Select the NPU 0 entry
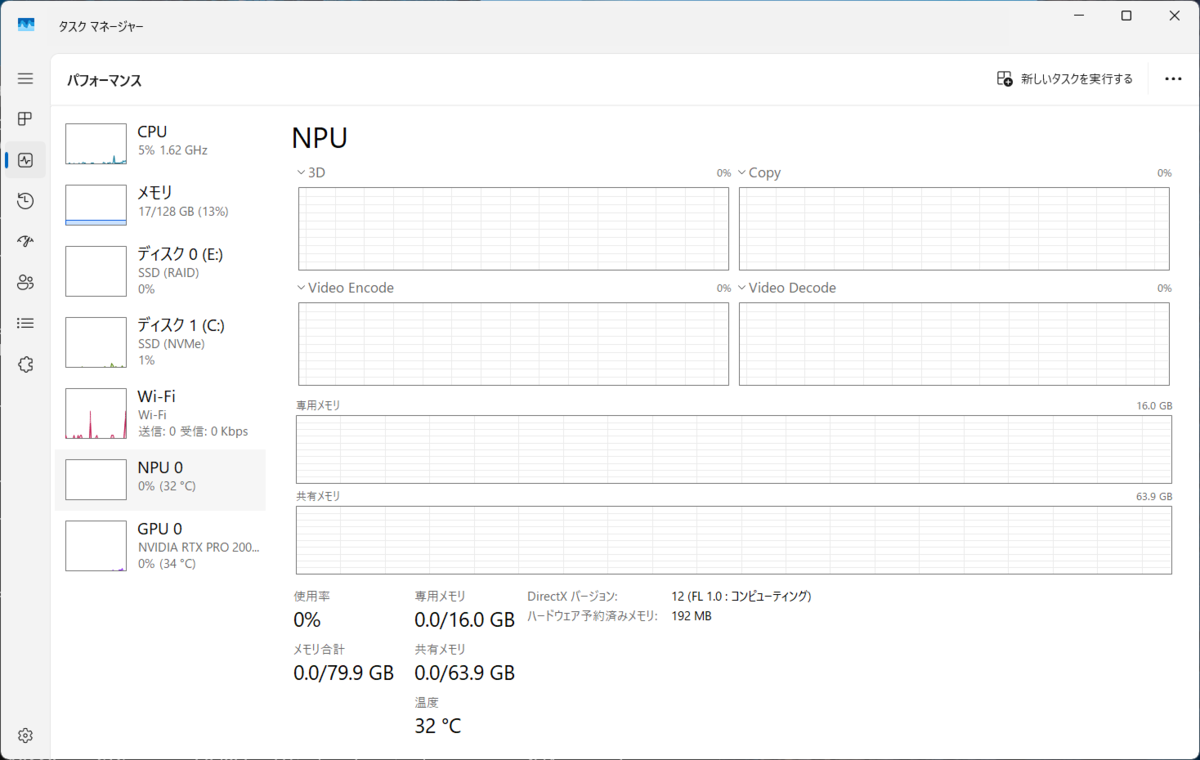 (x=160, y=480)
